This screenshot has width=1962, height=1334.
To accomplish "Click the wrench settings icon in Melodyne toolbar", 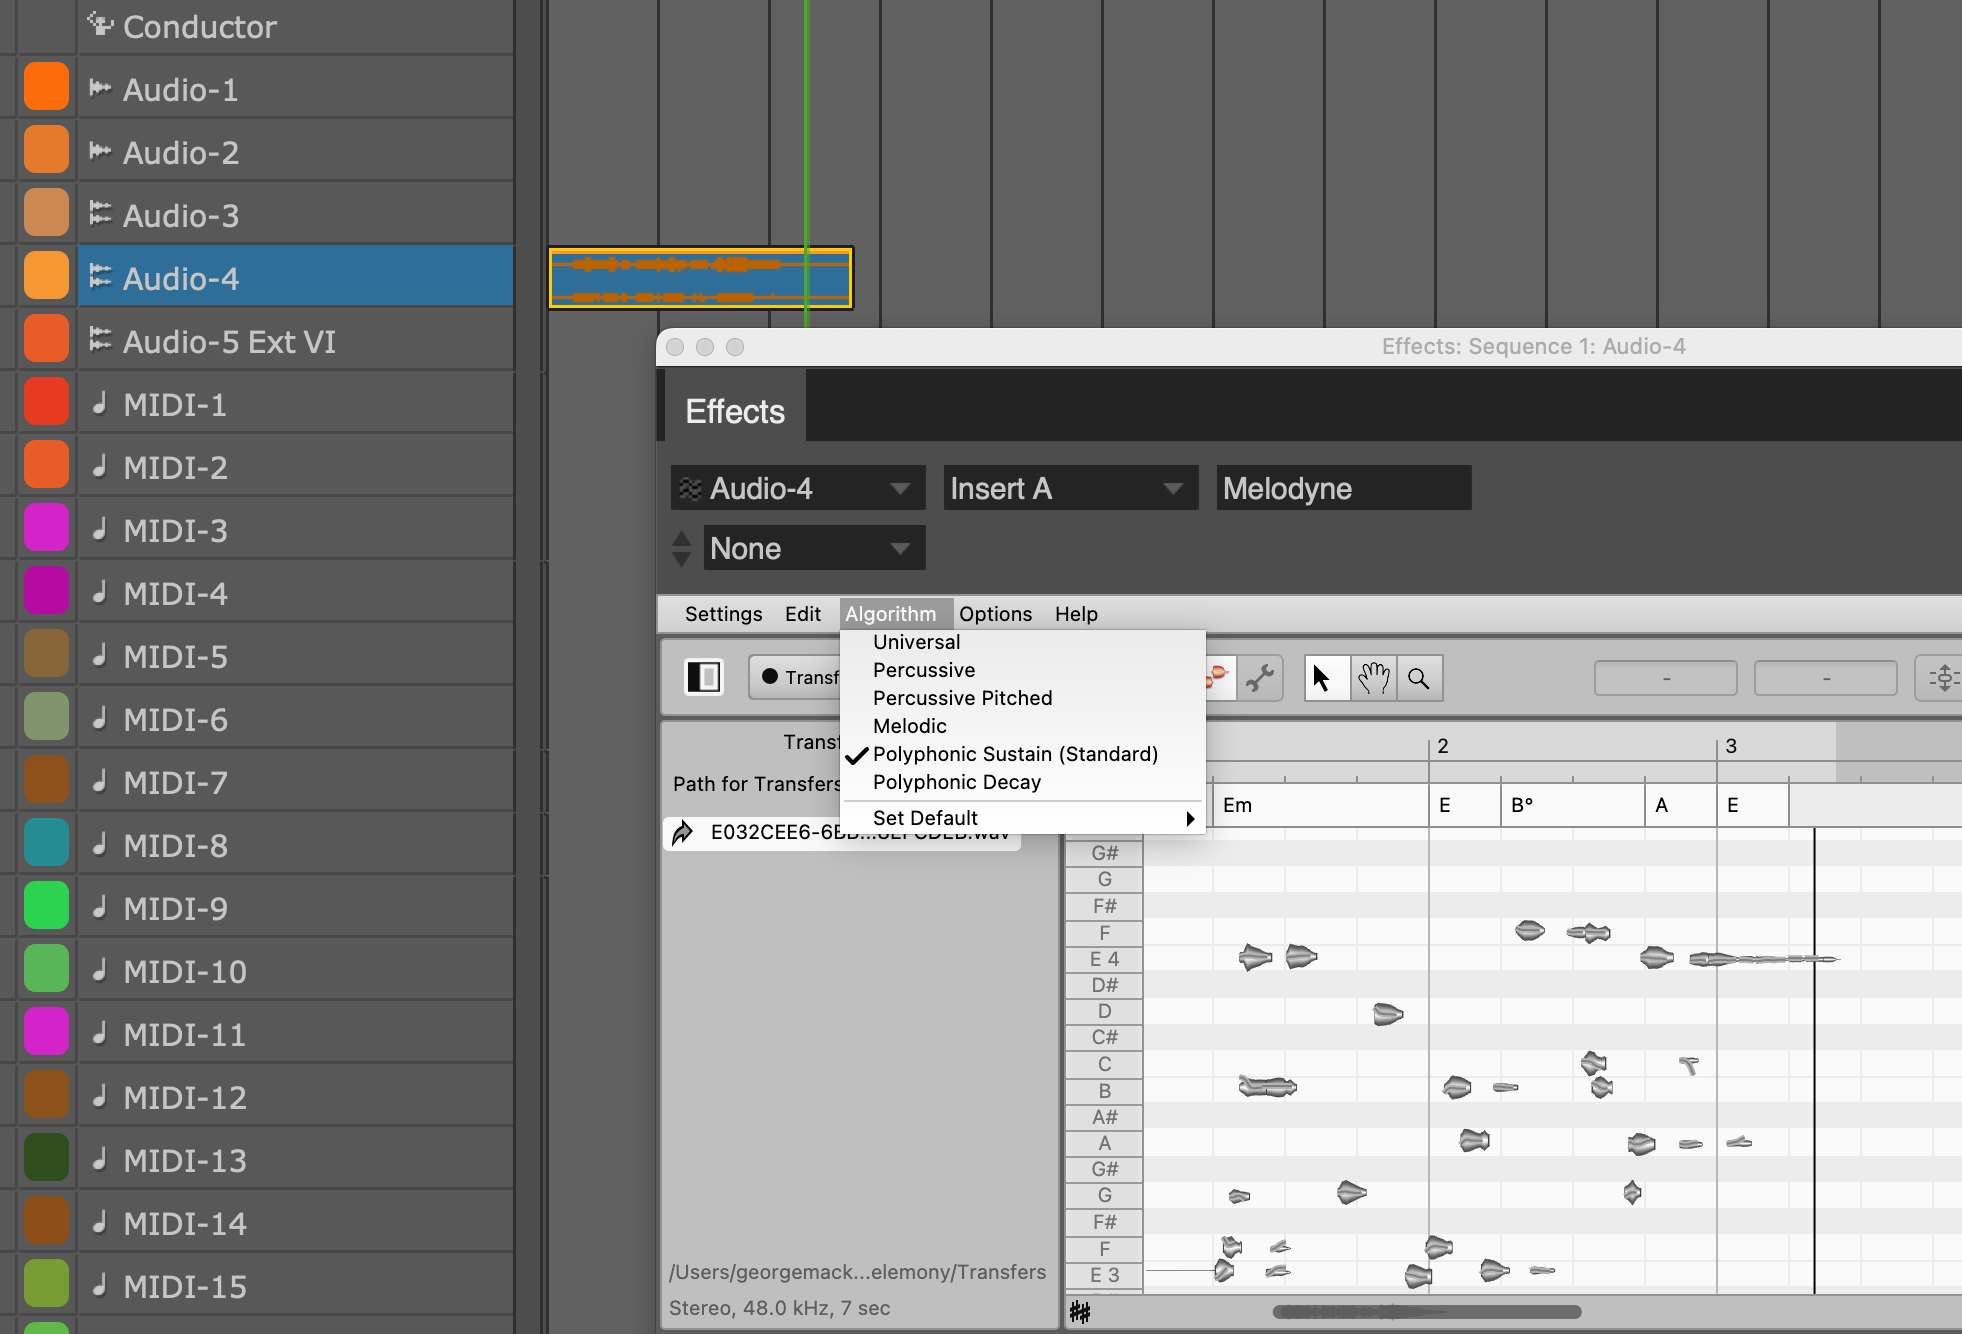I will 1260,678.
